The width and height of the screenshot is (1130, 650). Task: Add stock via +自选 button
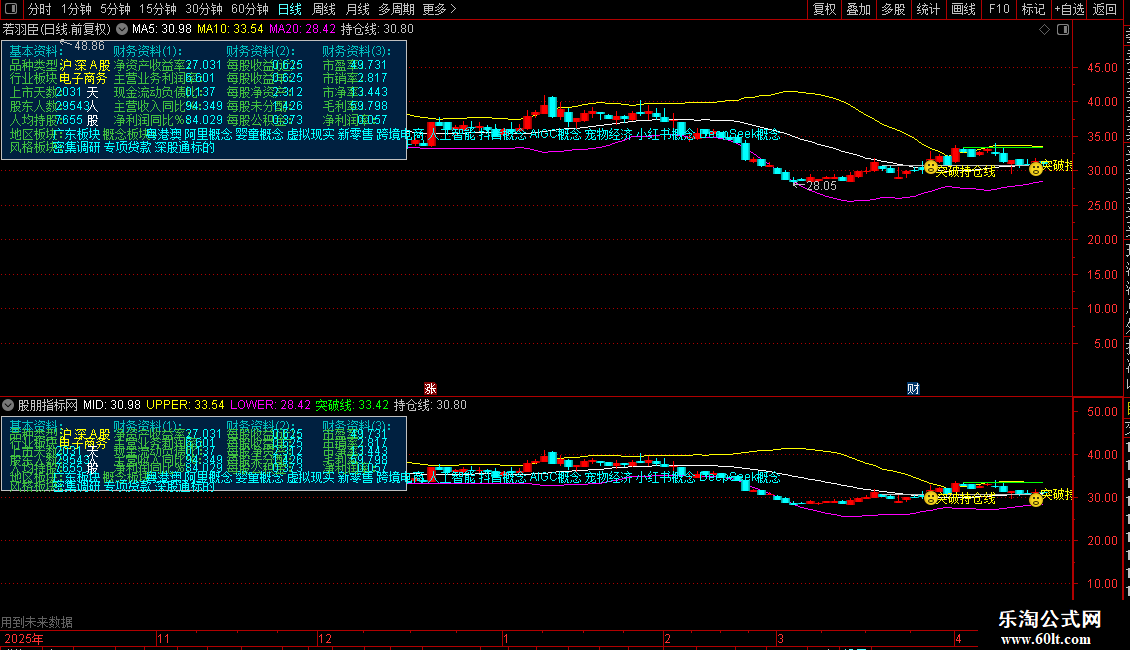[1069, 9]
